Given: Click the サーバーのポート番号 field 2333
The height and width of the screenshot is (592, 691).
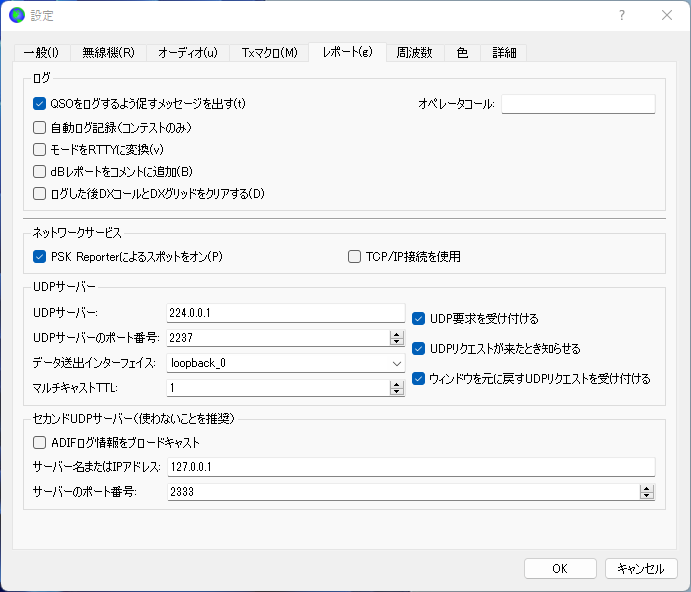Looking at the screenshot, I should (x=403, y=492).
